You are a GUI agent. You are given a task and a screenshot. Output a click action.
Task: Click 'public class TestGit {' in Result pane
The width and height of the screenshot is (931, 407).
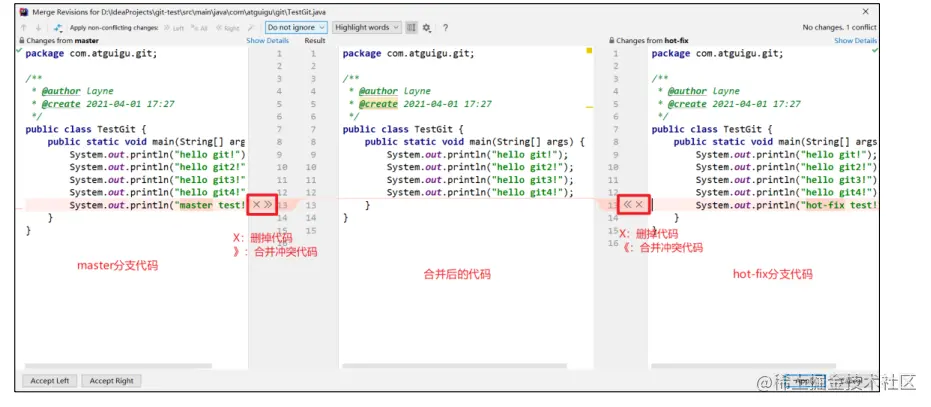point(402,129)
